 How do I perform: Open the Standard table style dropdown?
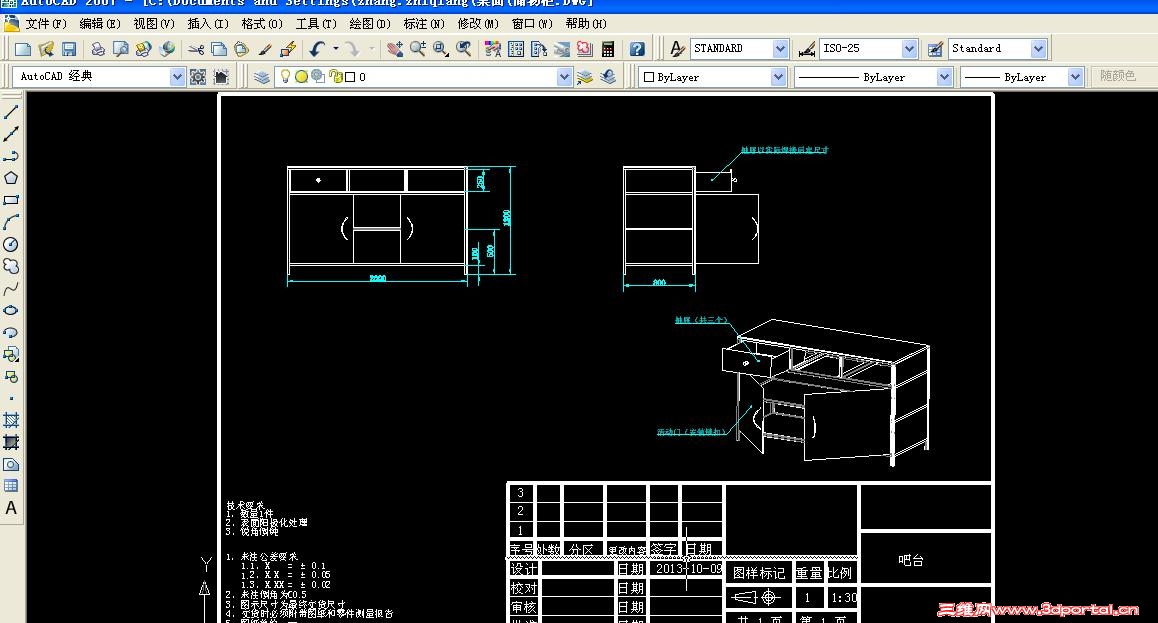[x=1038, y=49]
